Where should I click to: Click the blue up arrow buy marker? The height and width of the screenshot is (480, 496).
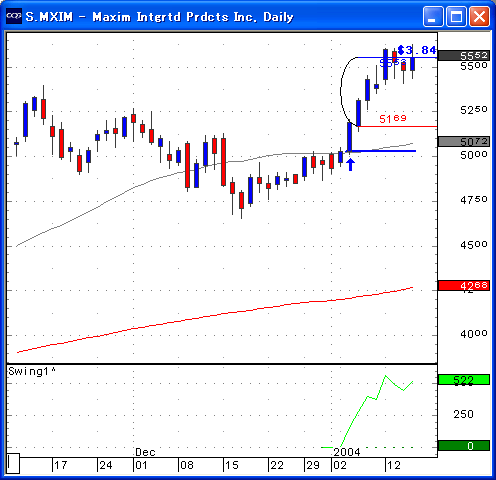point(350,165)
